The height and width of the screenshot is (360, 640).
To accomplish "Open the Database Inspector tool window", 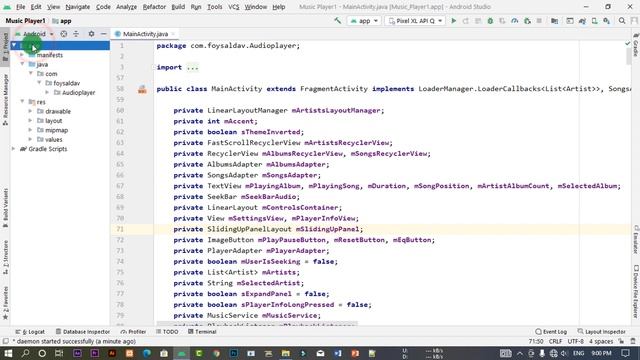I will (x=83, y=332).
